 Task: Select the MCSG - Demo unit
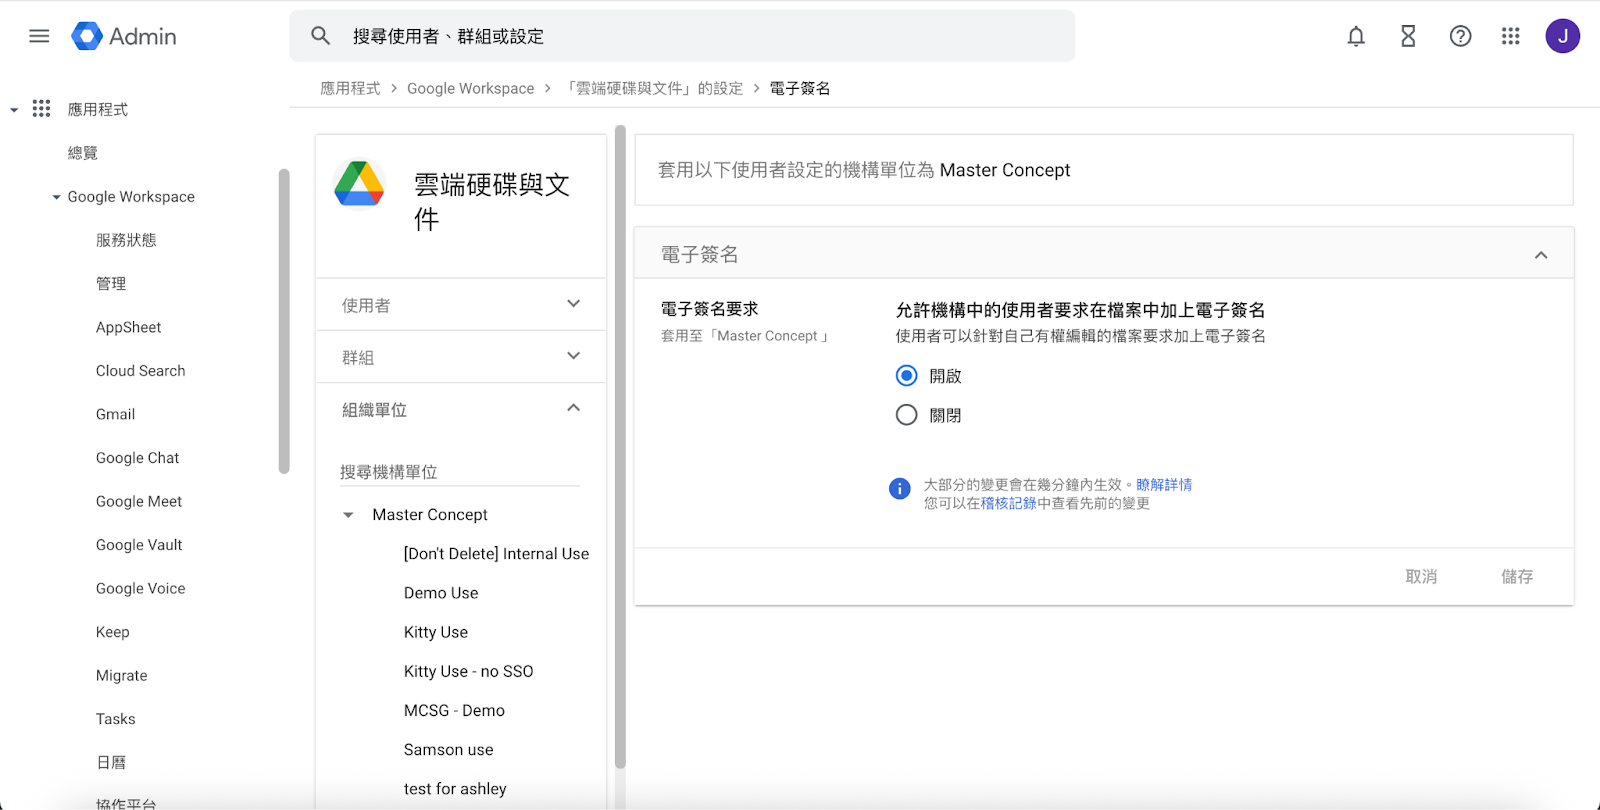tap(454, 710)
